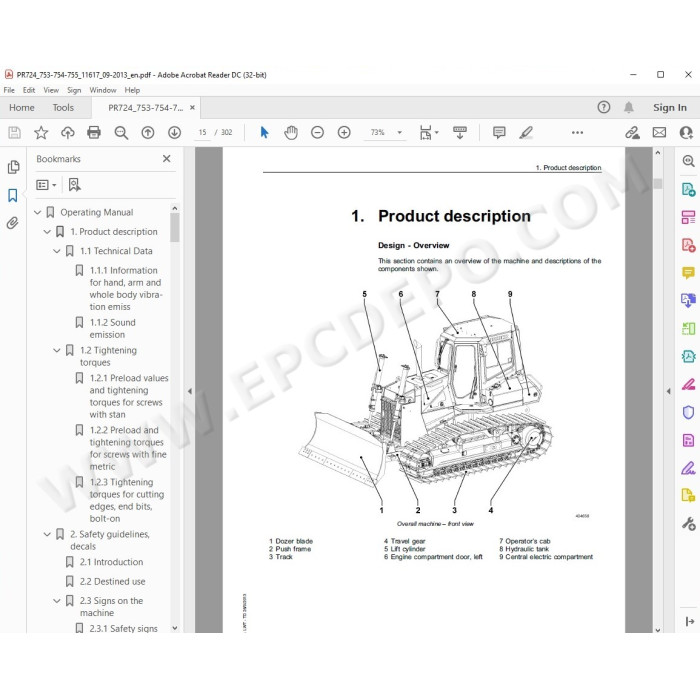This screenshot has width=700, height=700.
Task: View notifications bell
Action: tap(629, 107)
